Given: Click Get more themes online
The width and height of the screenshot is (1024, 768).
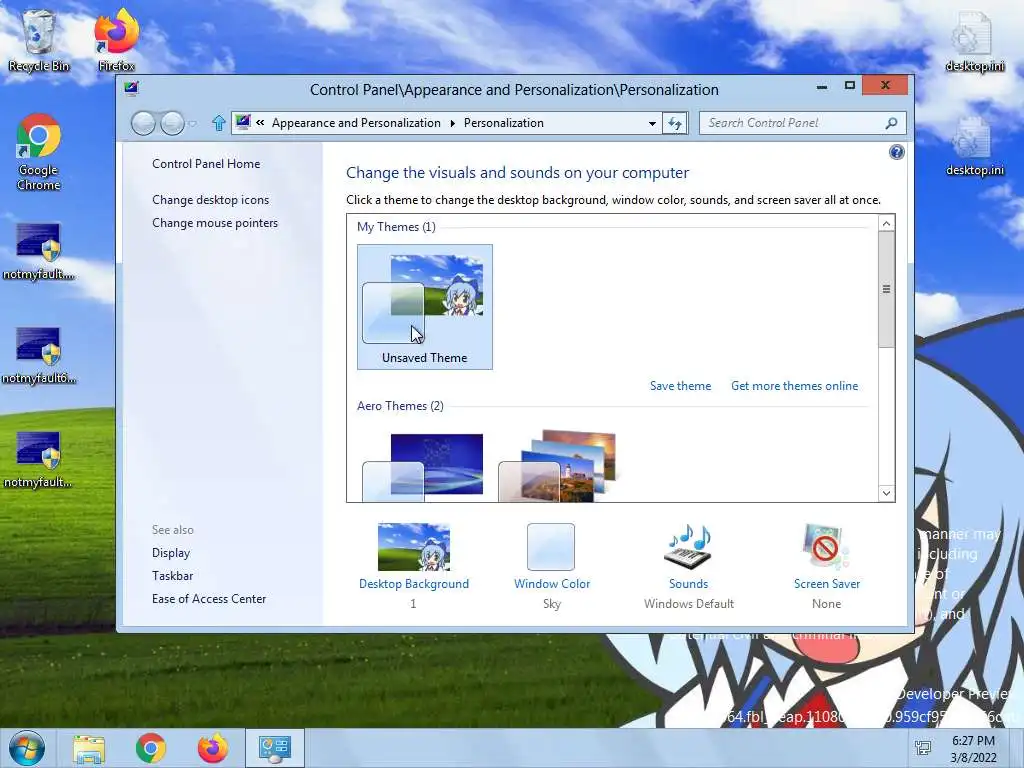Looking at the screenshot, I should click(x=795, y=386).
